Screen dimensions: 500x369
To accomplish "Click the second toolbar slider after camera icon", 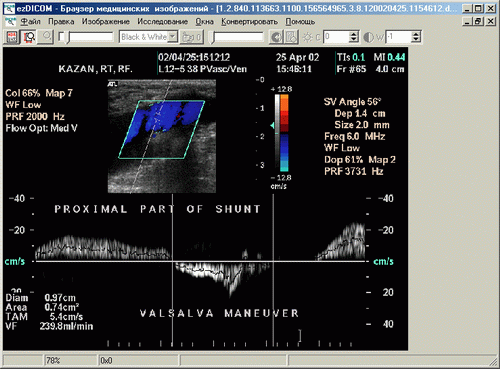I will pos(237,37).
